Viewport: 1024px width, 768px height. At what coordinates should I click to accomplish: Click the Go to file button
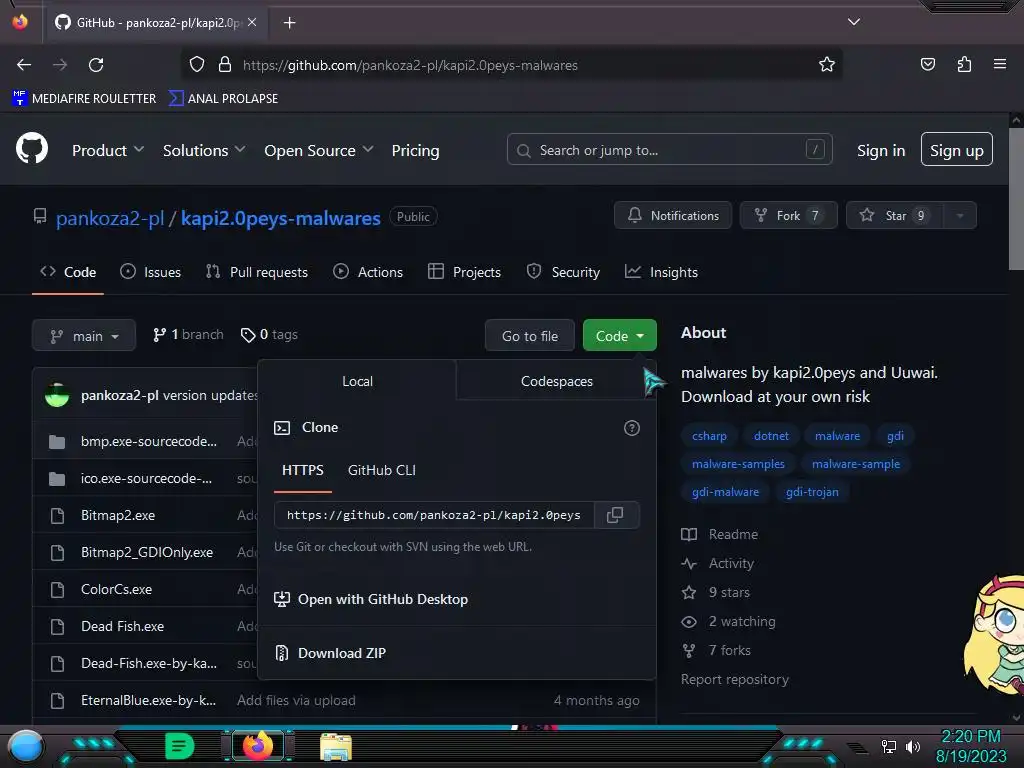point(530,336)
